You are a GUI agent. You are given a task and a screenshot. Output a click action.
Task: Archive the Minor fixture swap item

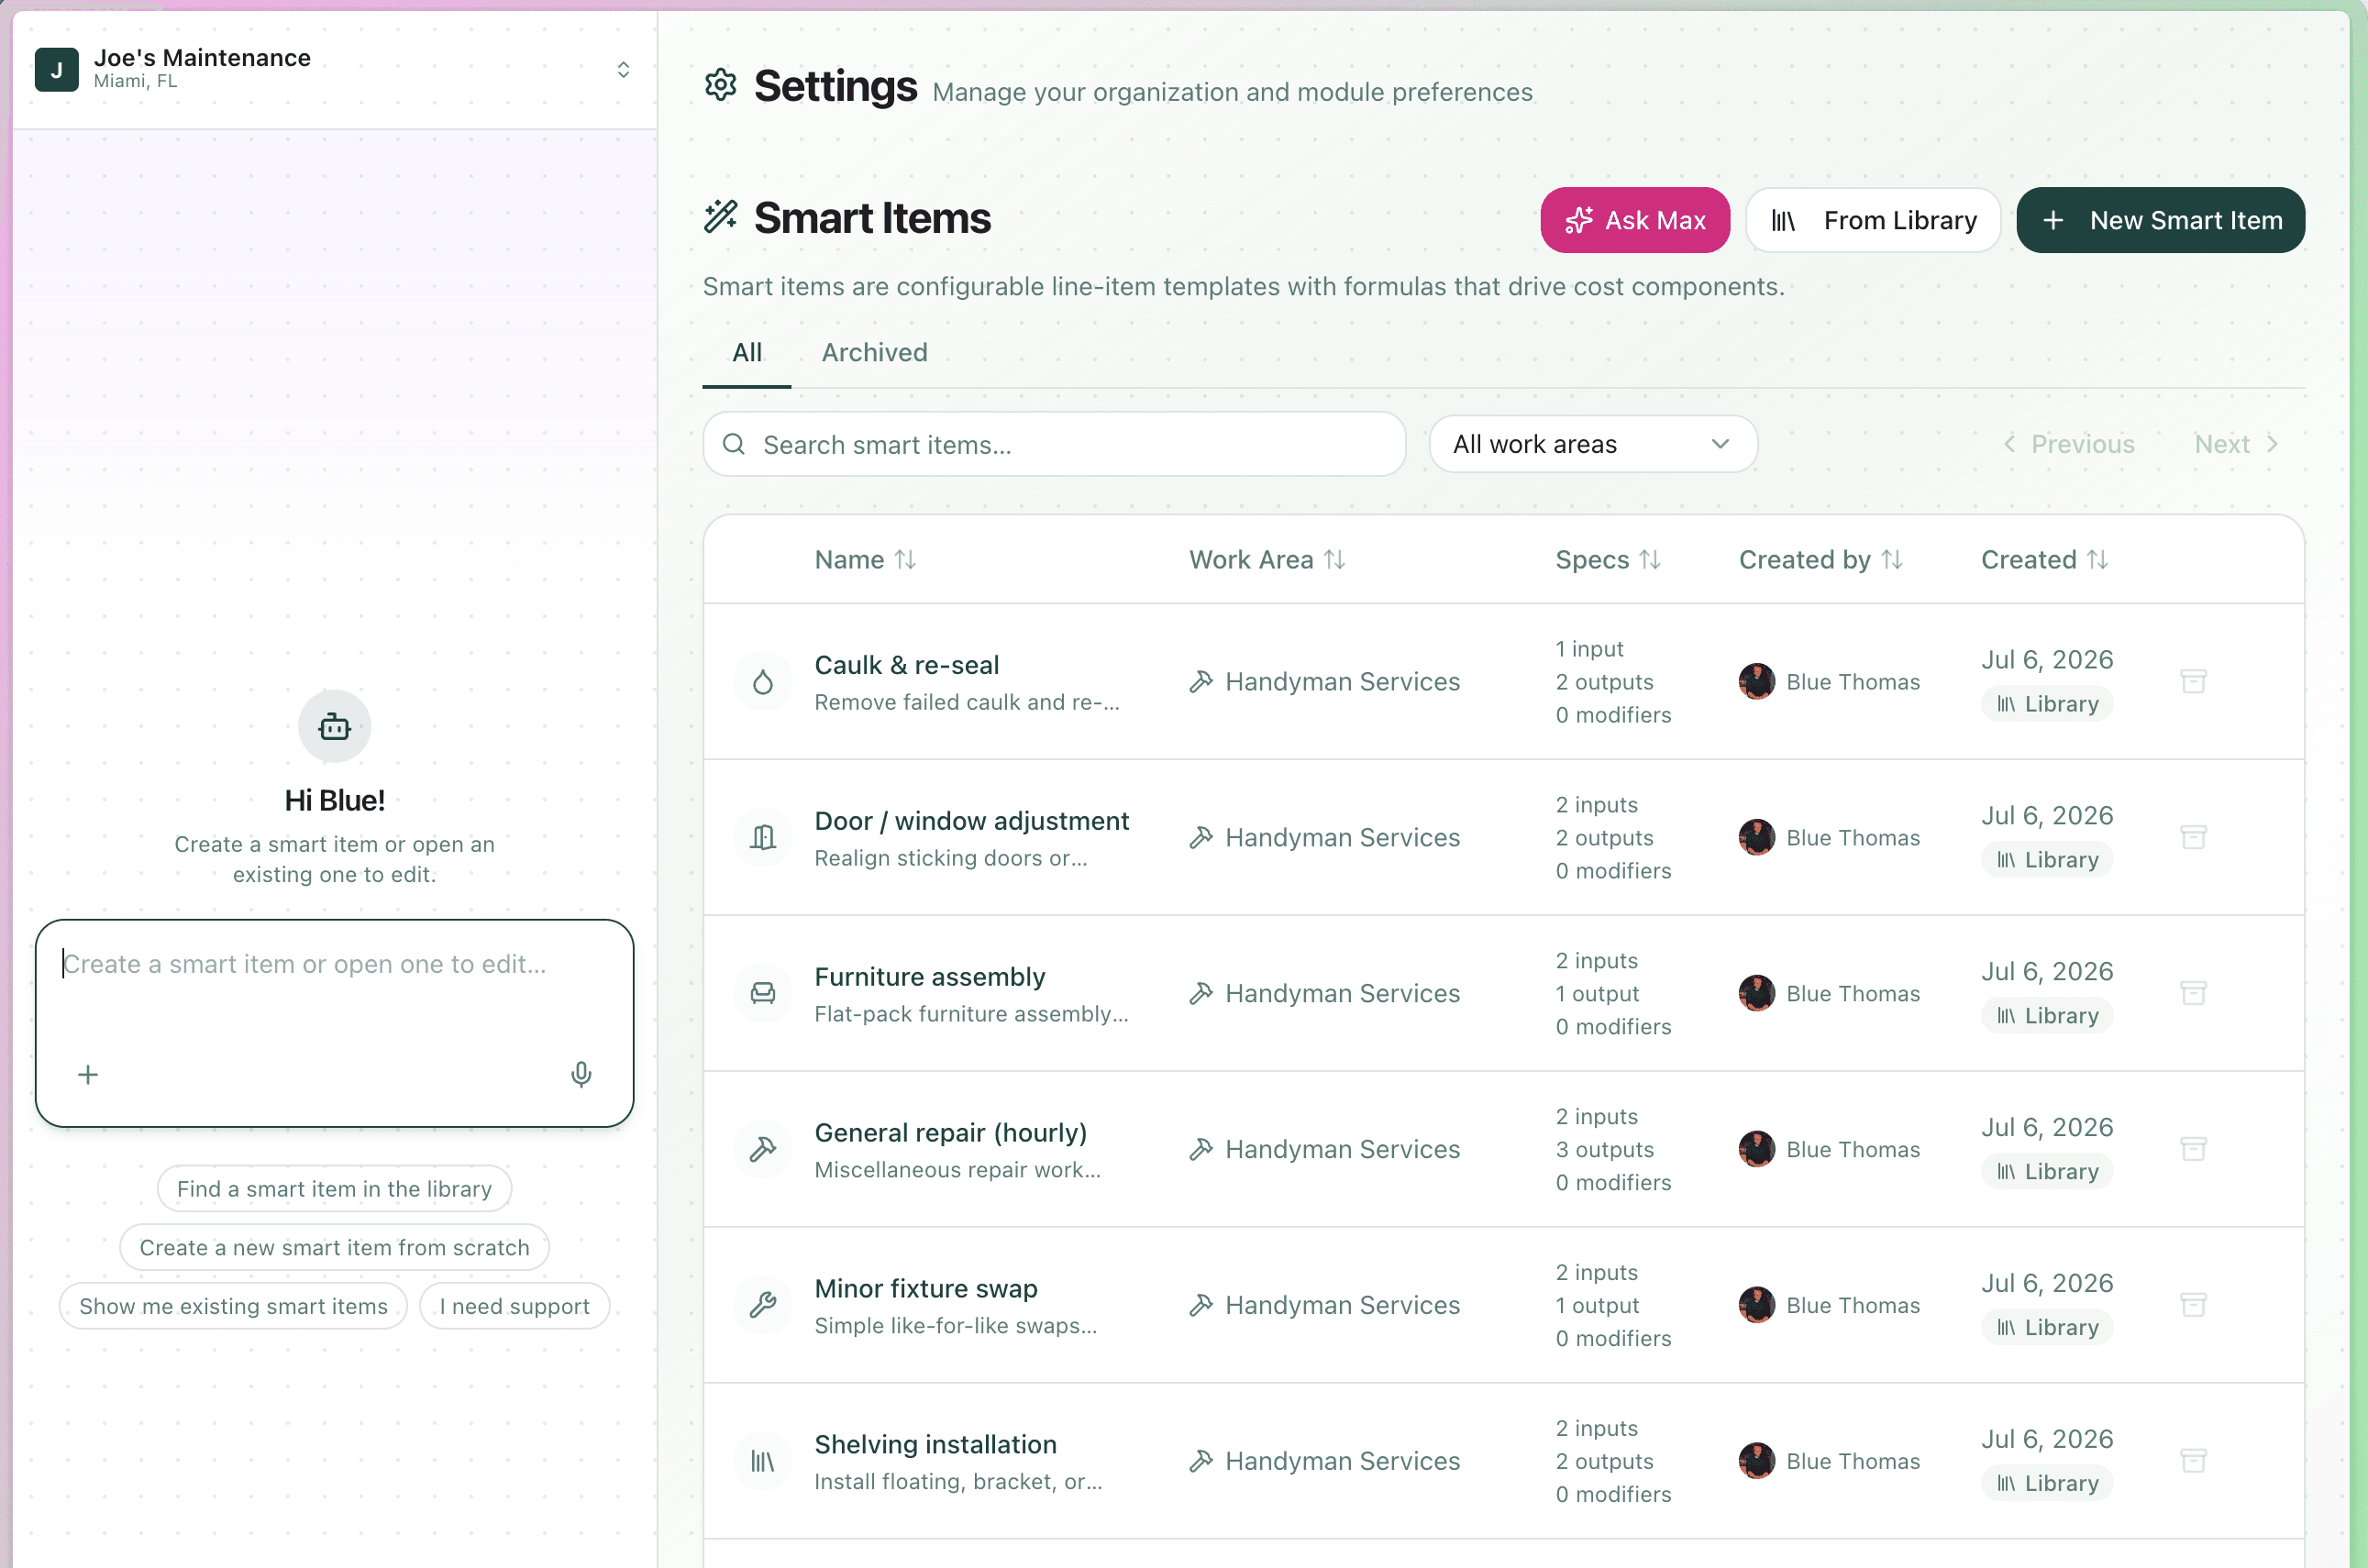tap(2193, 1305)
